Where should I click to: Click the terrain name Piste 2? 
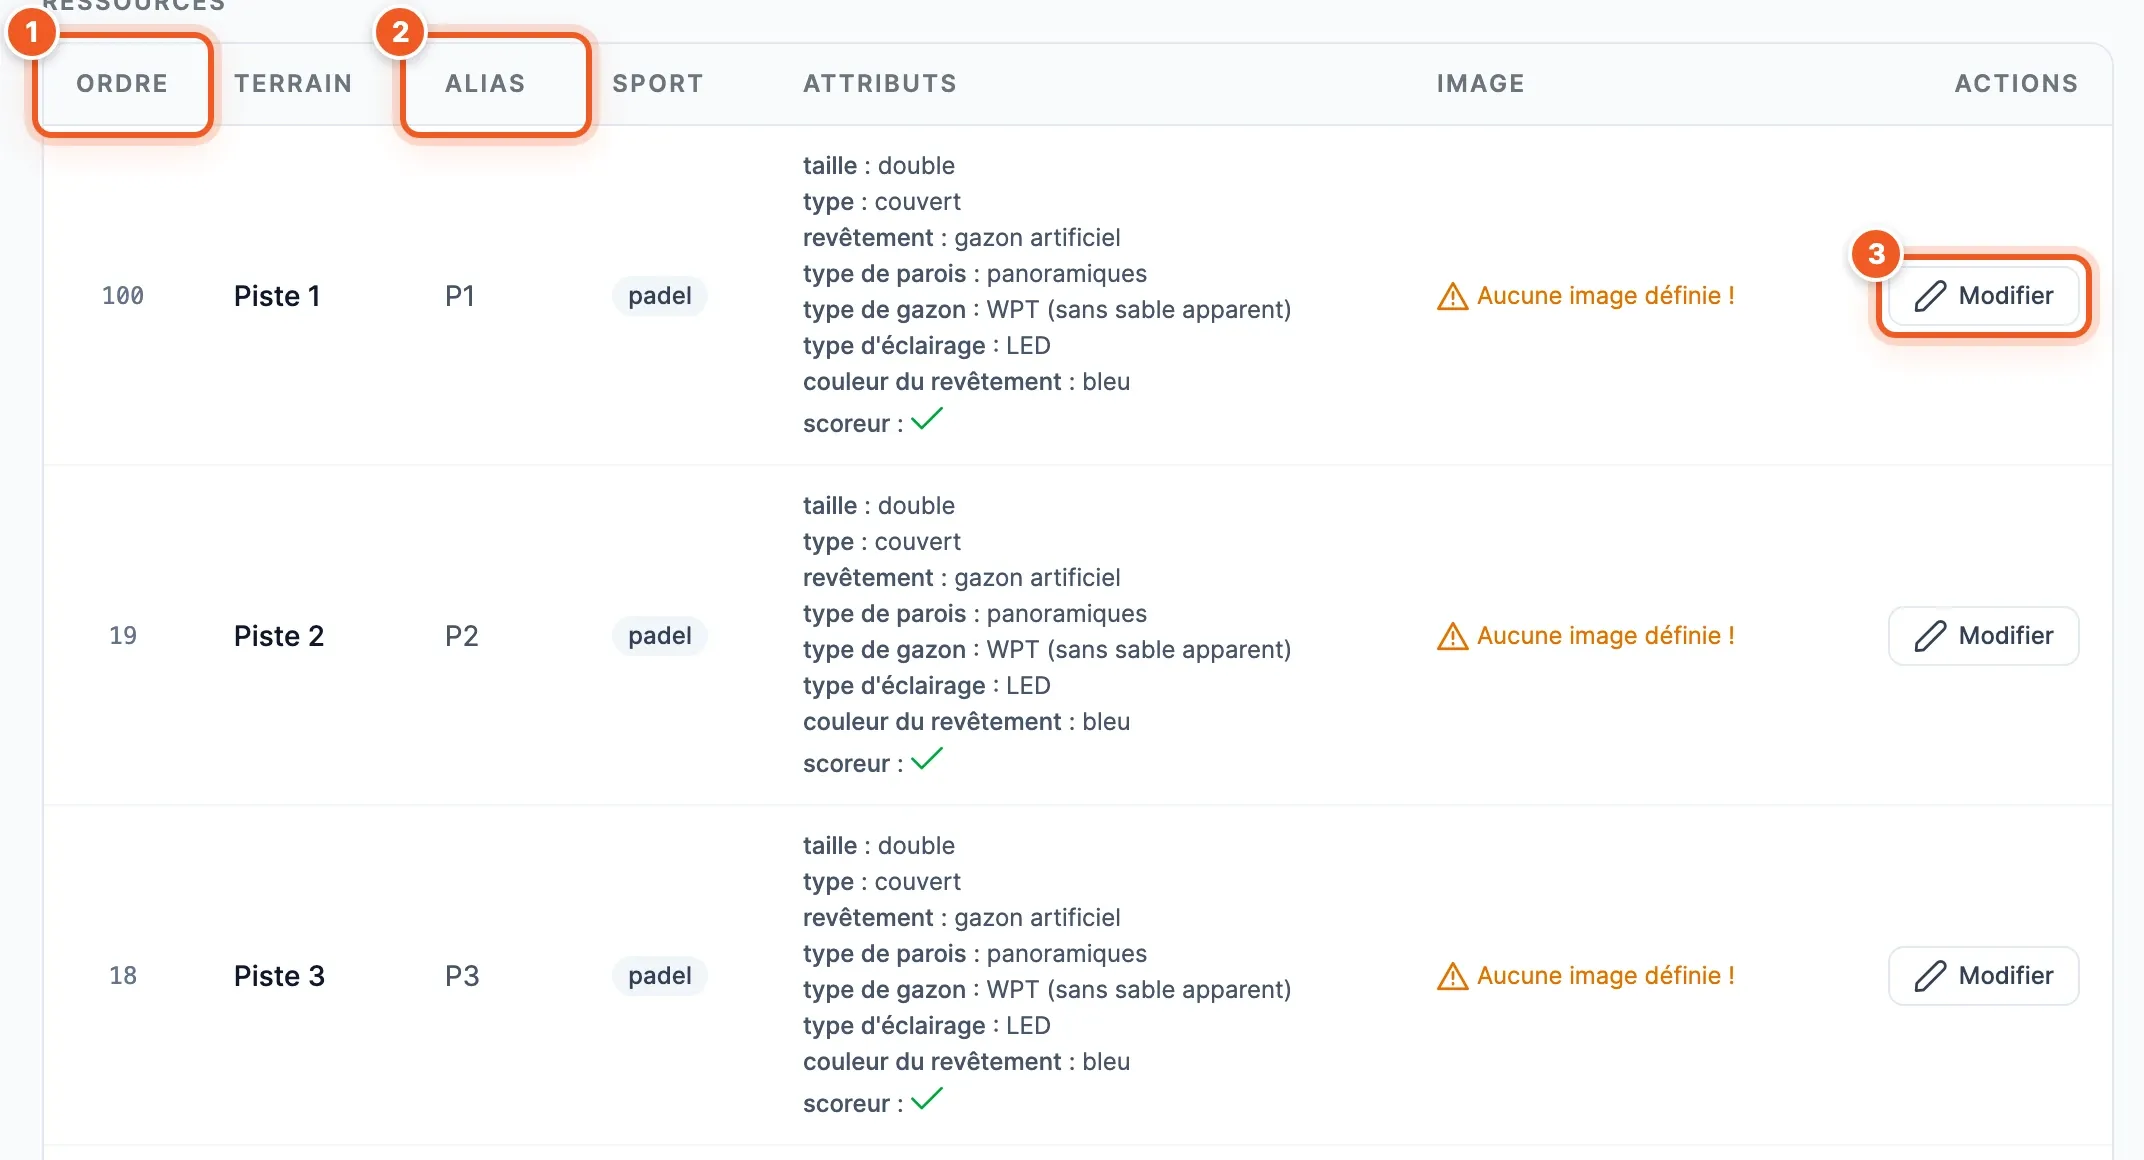tap(279, 636)
